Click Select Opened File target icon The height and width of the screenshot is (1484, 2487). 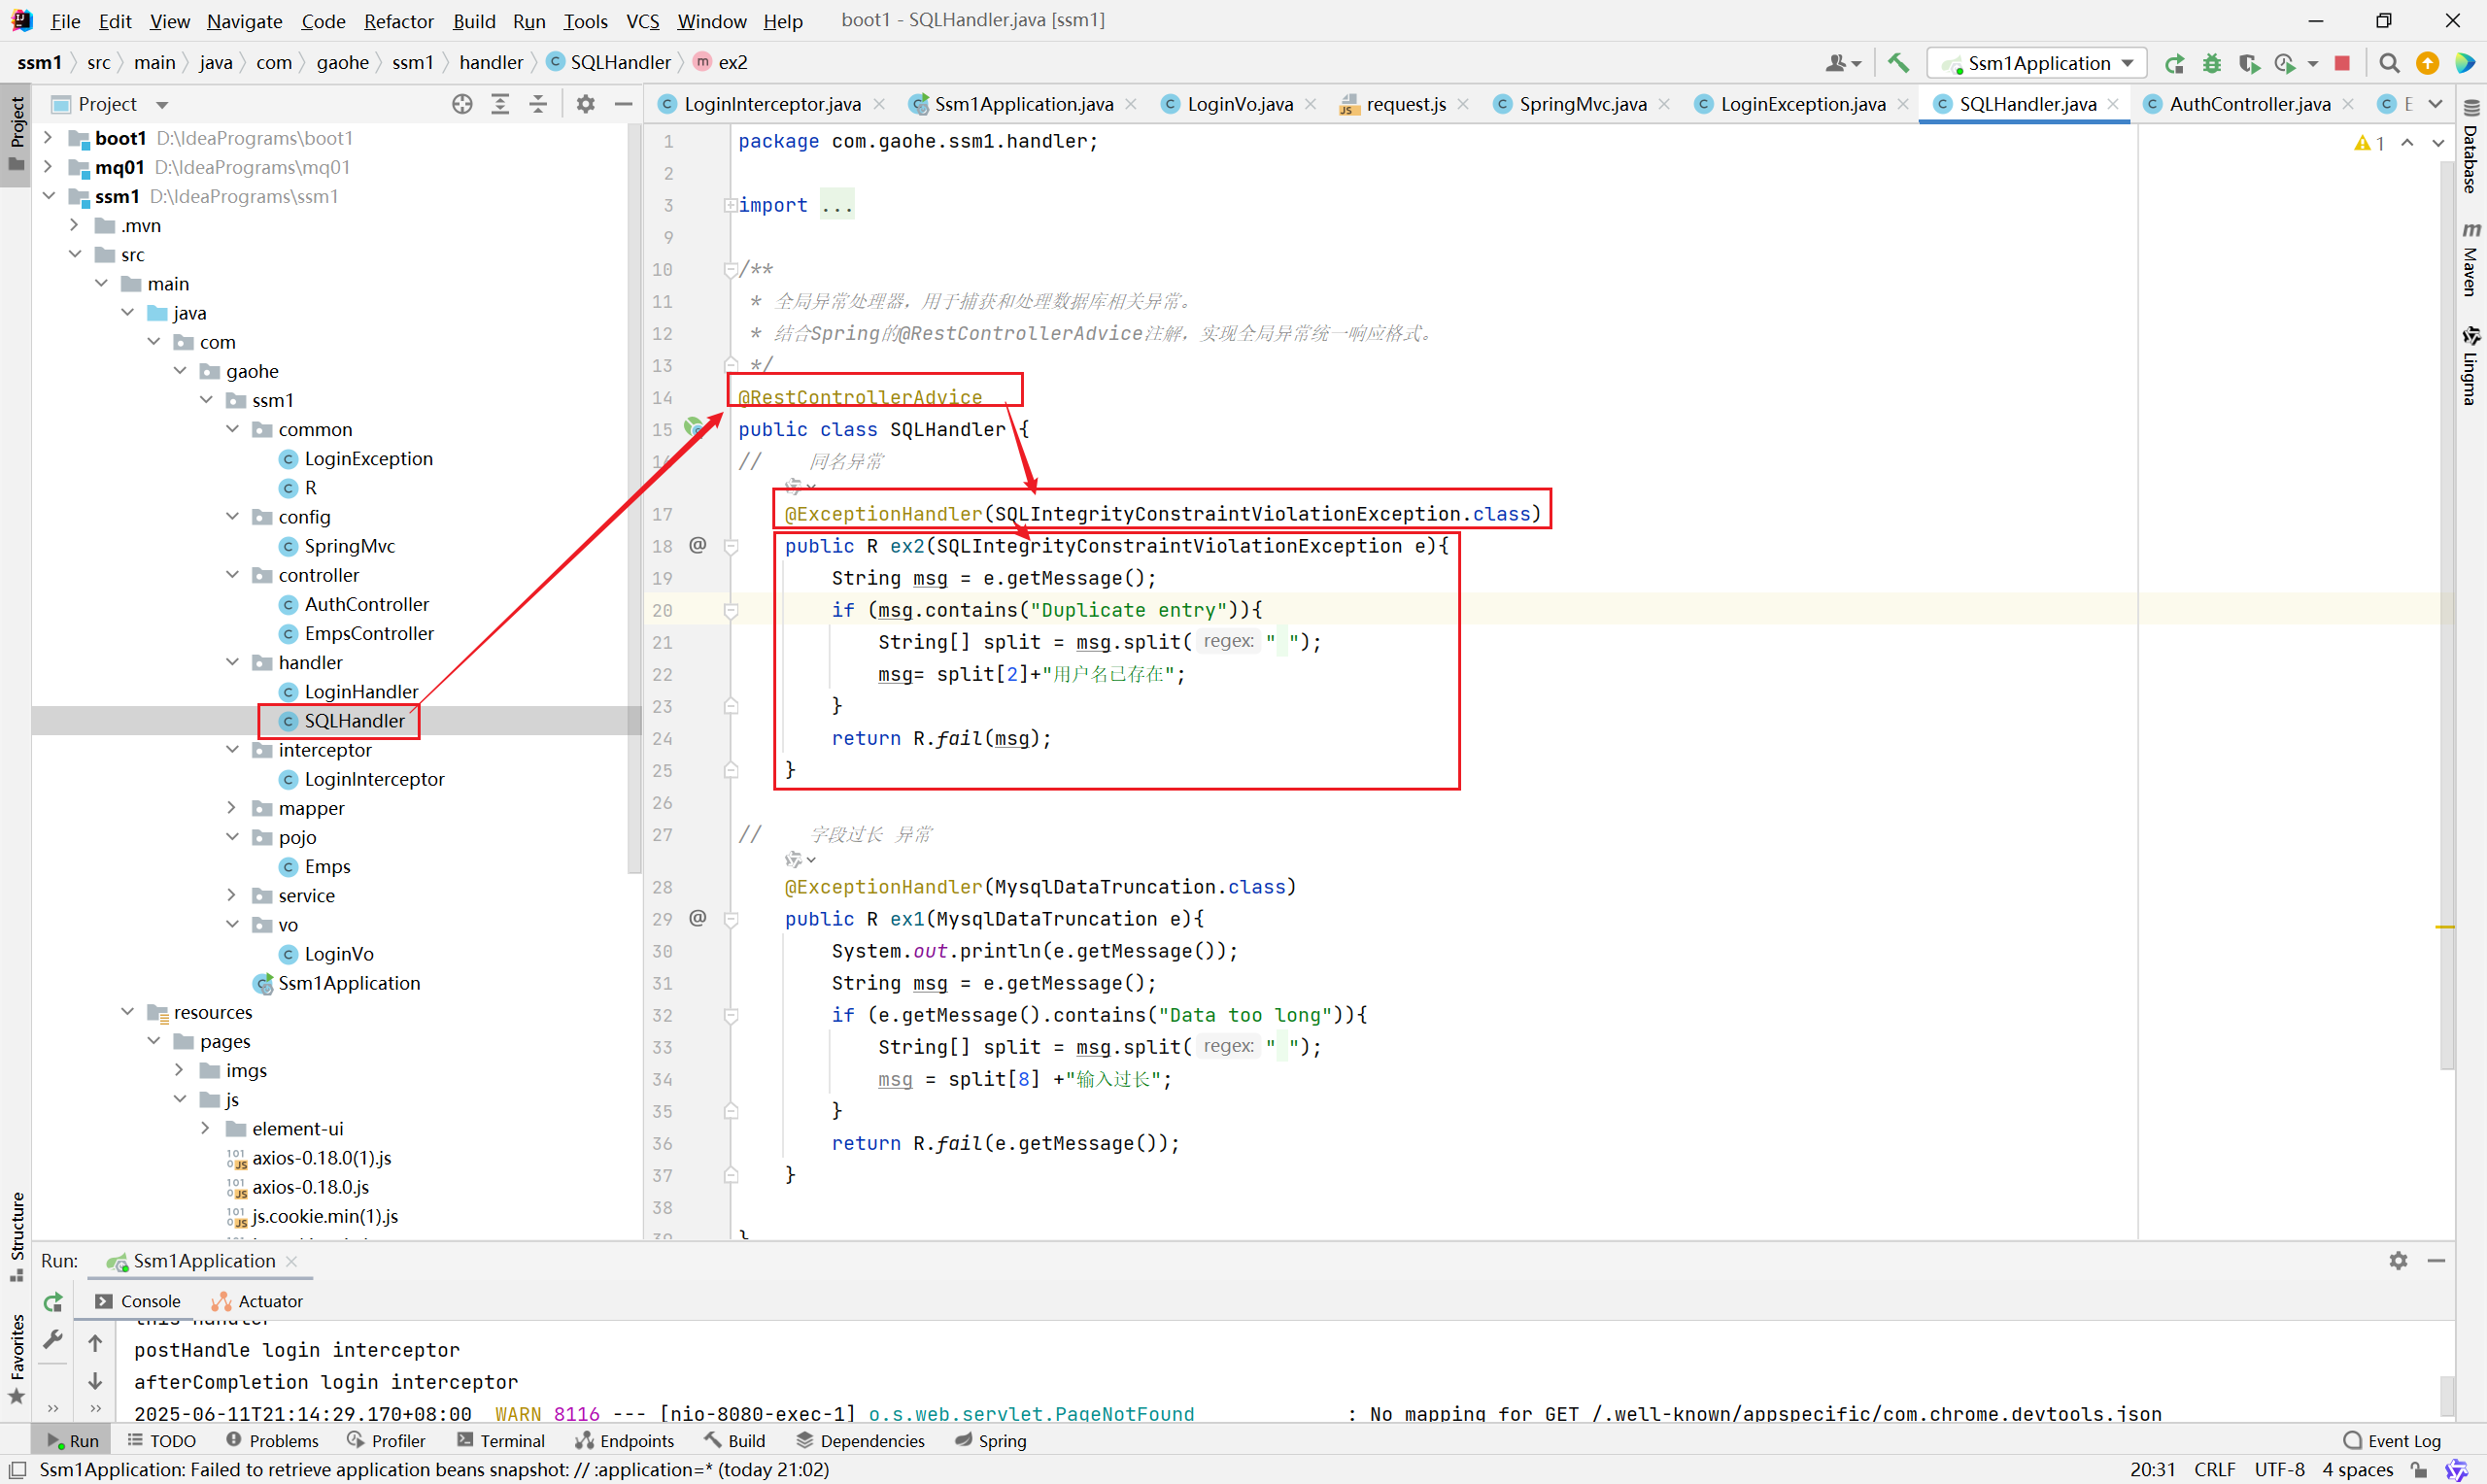[x=462, y=104]
